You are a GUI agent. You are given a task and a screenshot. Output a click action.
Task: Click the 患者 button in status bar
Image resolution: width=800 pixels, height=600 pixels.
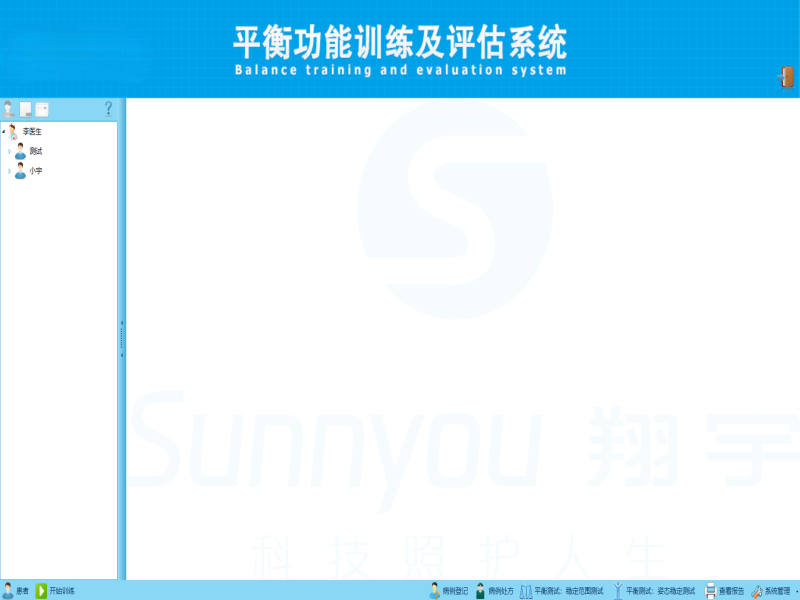[x=16, y=591]
